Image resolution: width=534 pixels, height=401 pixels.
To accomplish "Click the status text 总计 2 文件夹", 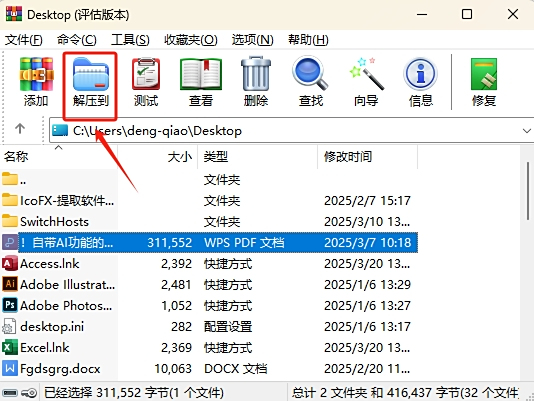I will click(329, 393).
